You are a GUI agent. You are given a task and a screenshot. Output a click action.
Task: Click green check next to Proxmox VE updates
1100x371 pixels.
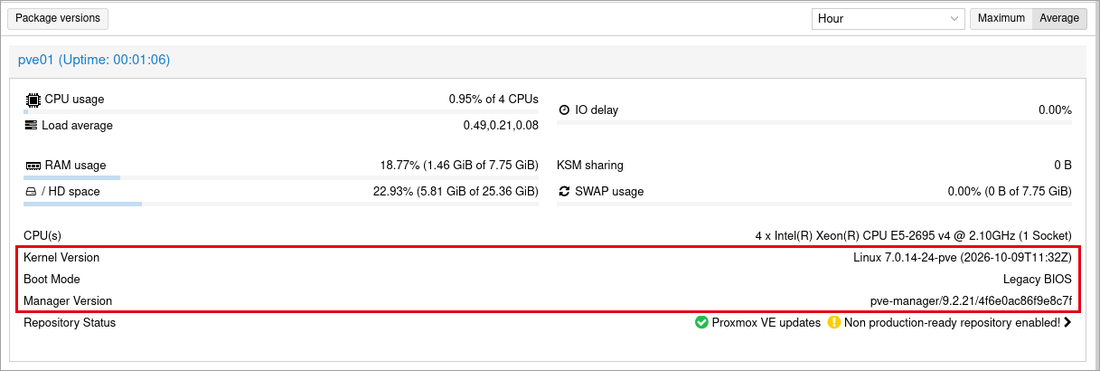click(x=701, y=323)
